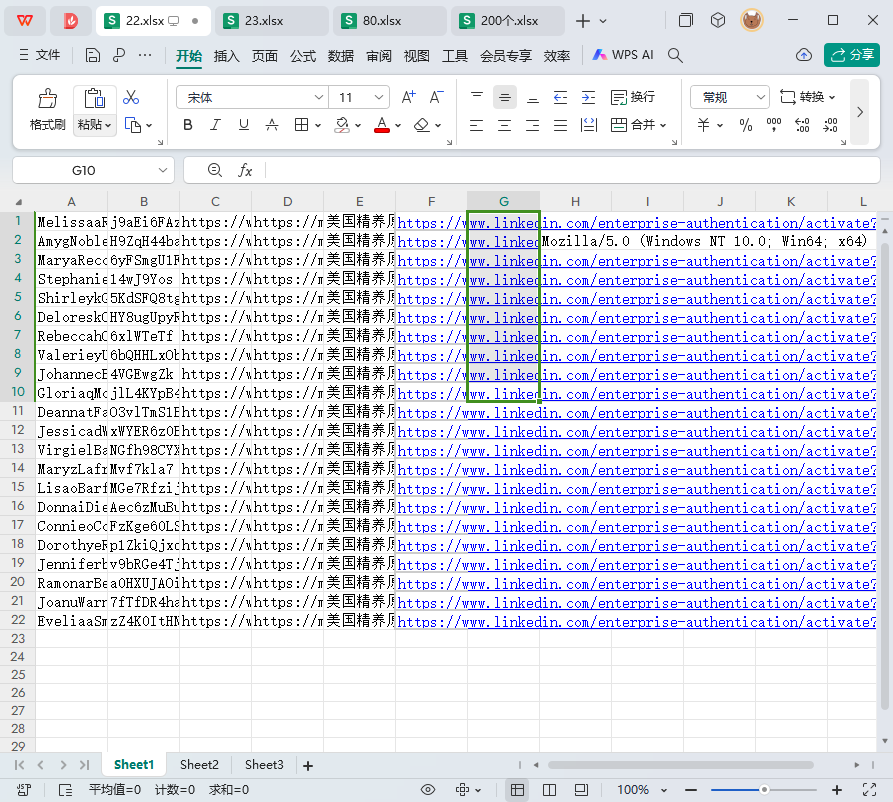
Task: Expand the border style dropdown arrow
Action: [x=318, y=125]
